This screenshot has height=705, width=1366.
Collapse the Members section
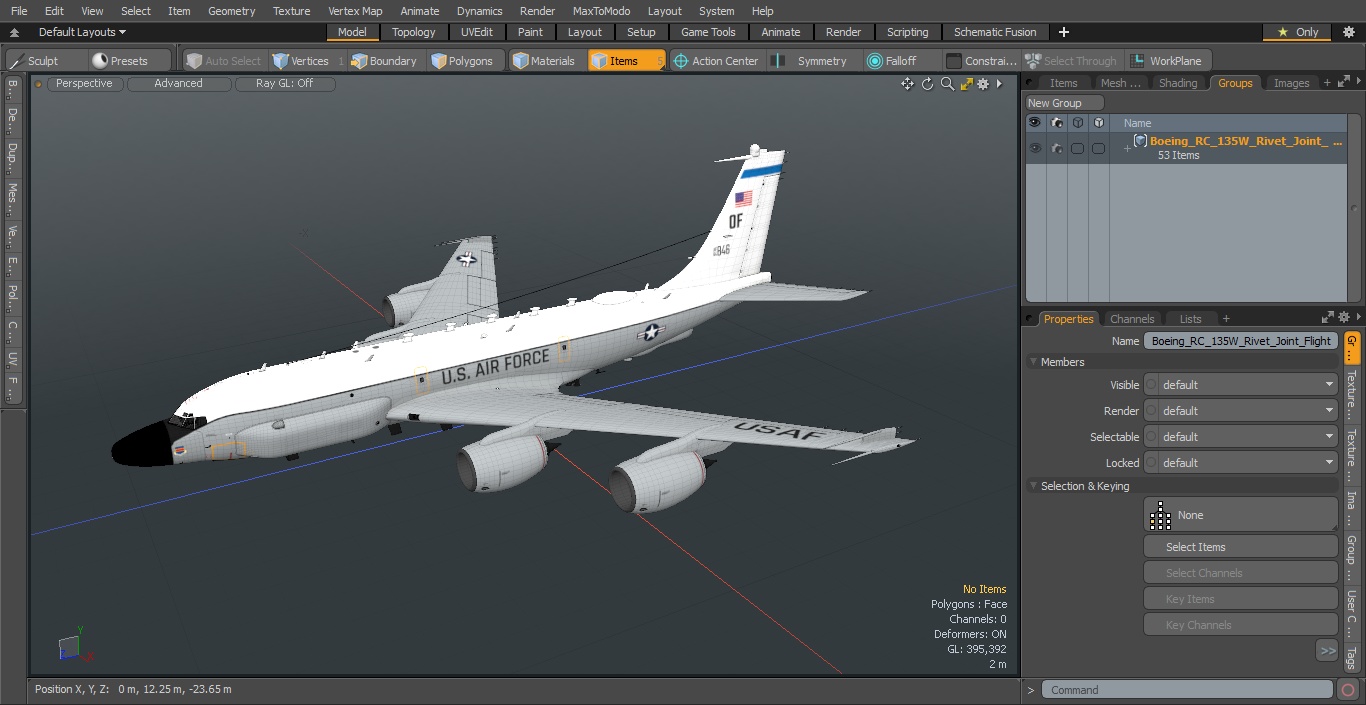point(1033,362)
